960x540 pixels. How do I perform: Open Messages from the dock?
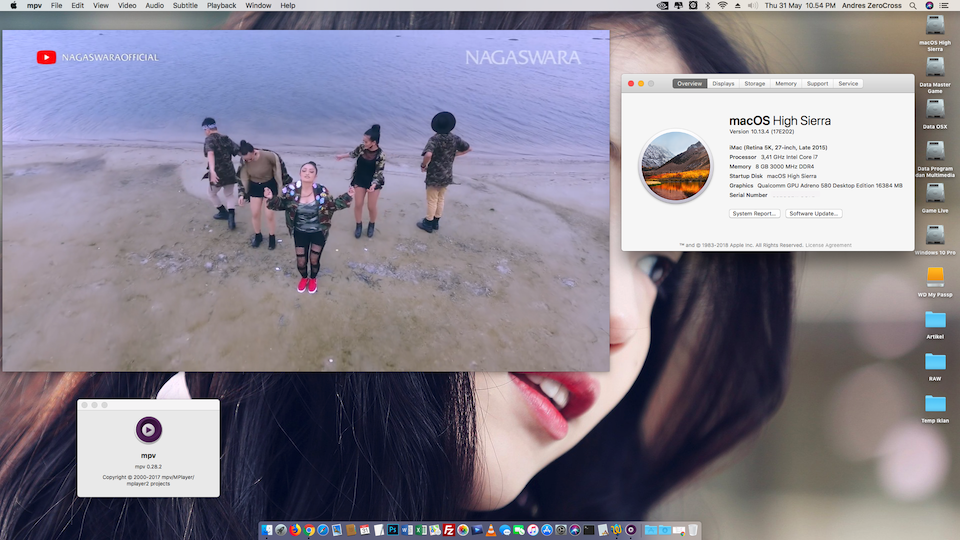505,530
